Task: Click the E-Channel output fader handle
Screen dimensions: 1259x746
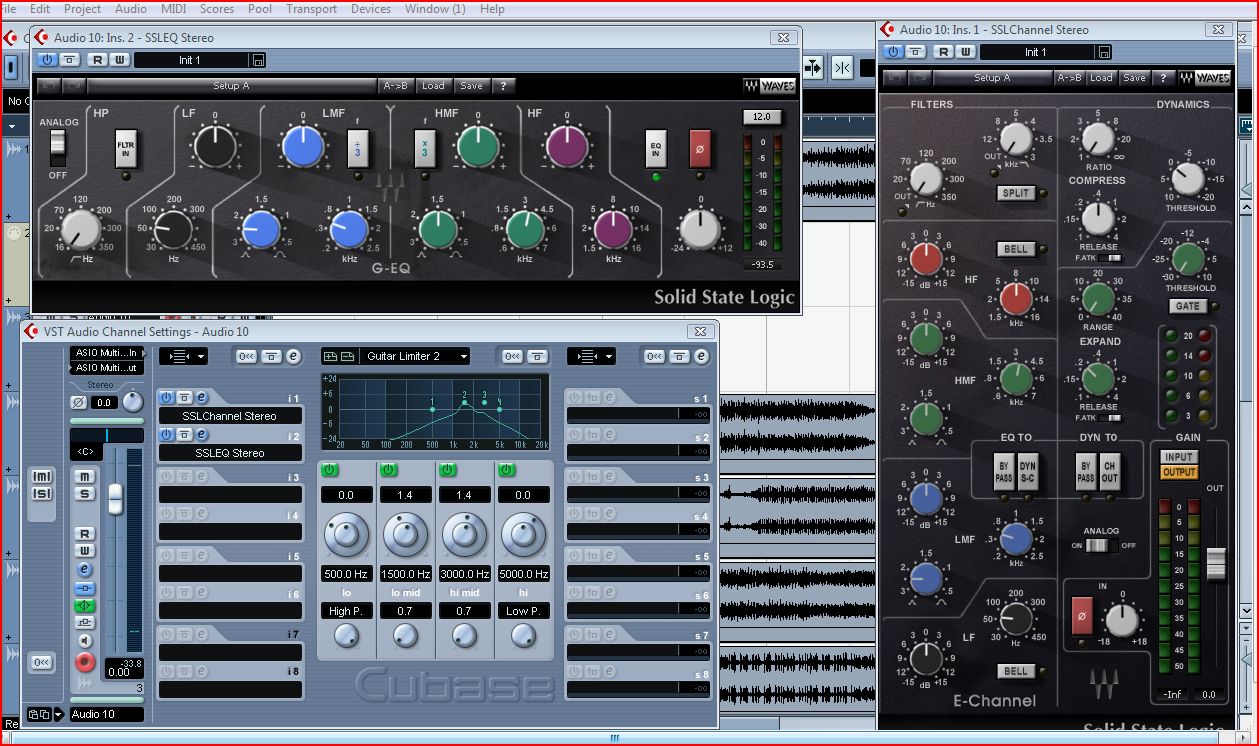Action: (1215, 562)
